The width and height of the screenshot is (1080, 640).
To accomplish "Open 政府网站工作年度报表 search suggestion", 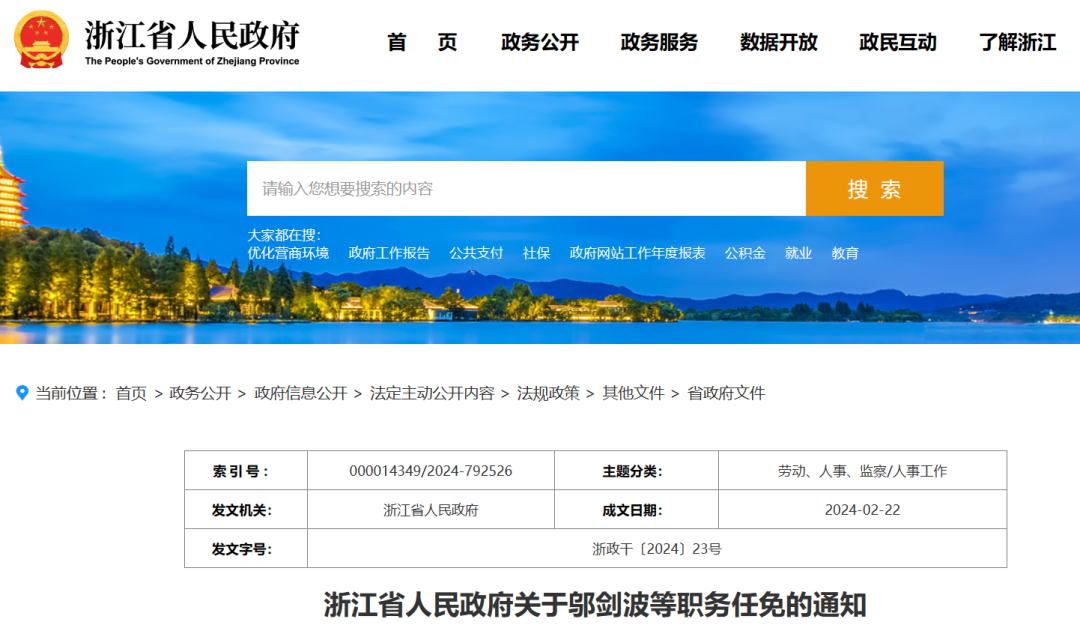I will 637,254.
